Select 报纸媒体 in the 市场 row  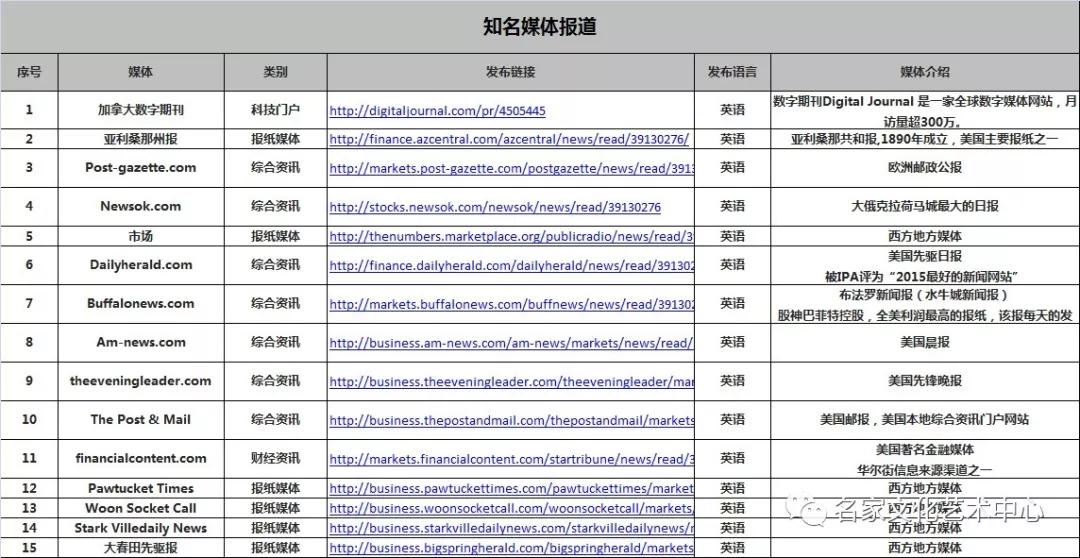tap(276, 236)
